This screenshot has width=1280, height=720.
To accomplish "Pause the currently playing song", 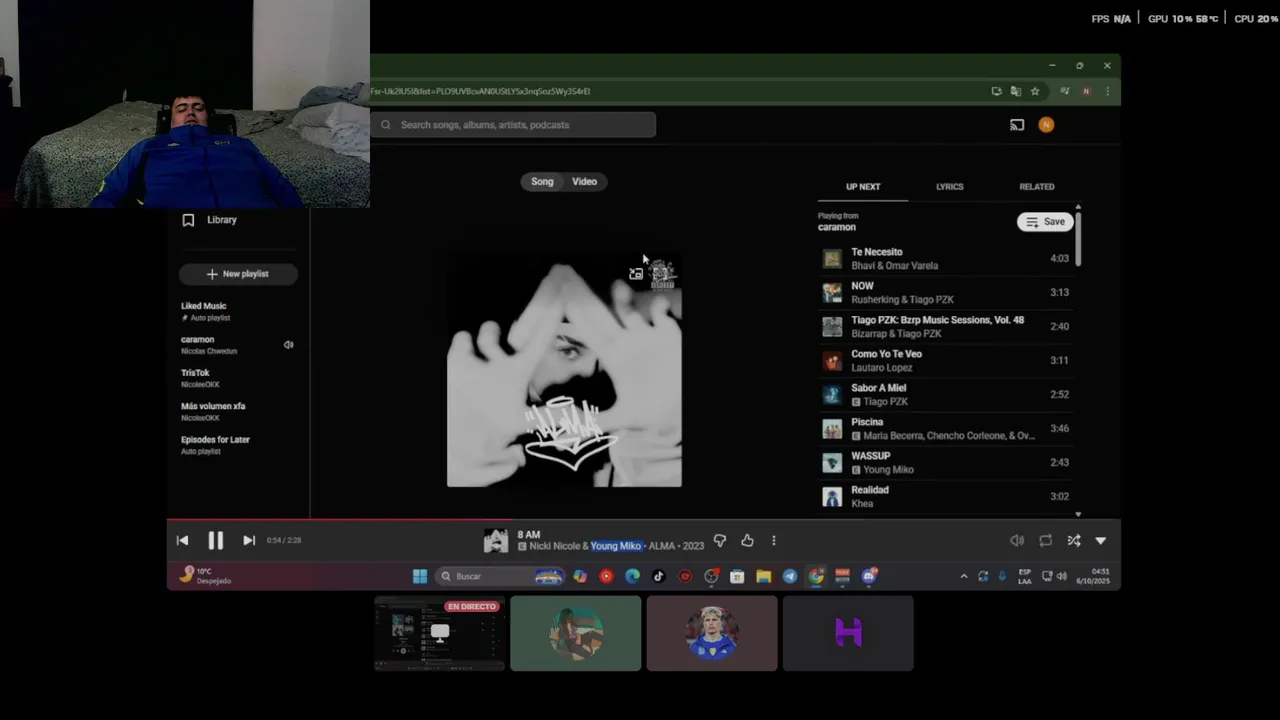I will click(x=215, y=541).
